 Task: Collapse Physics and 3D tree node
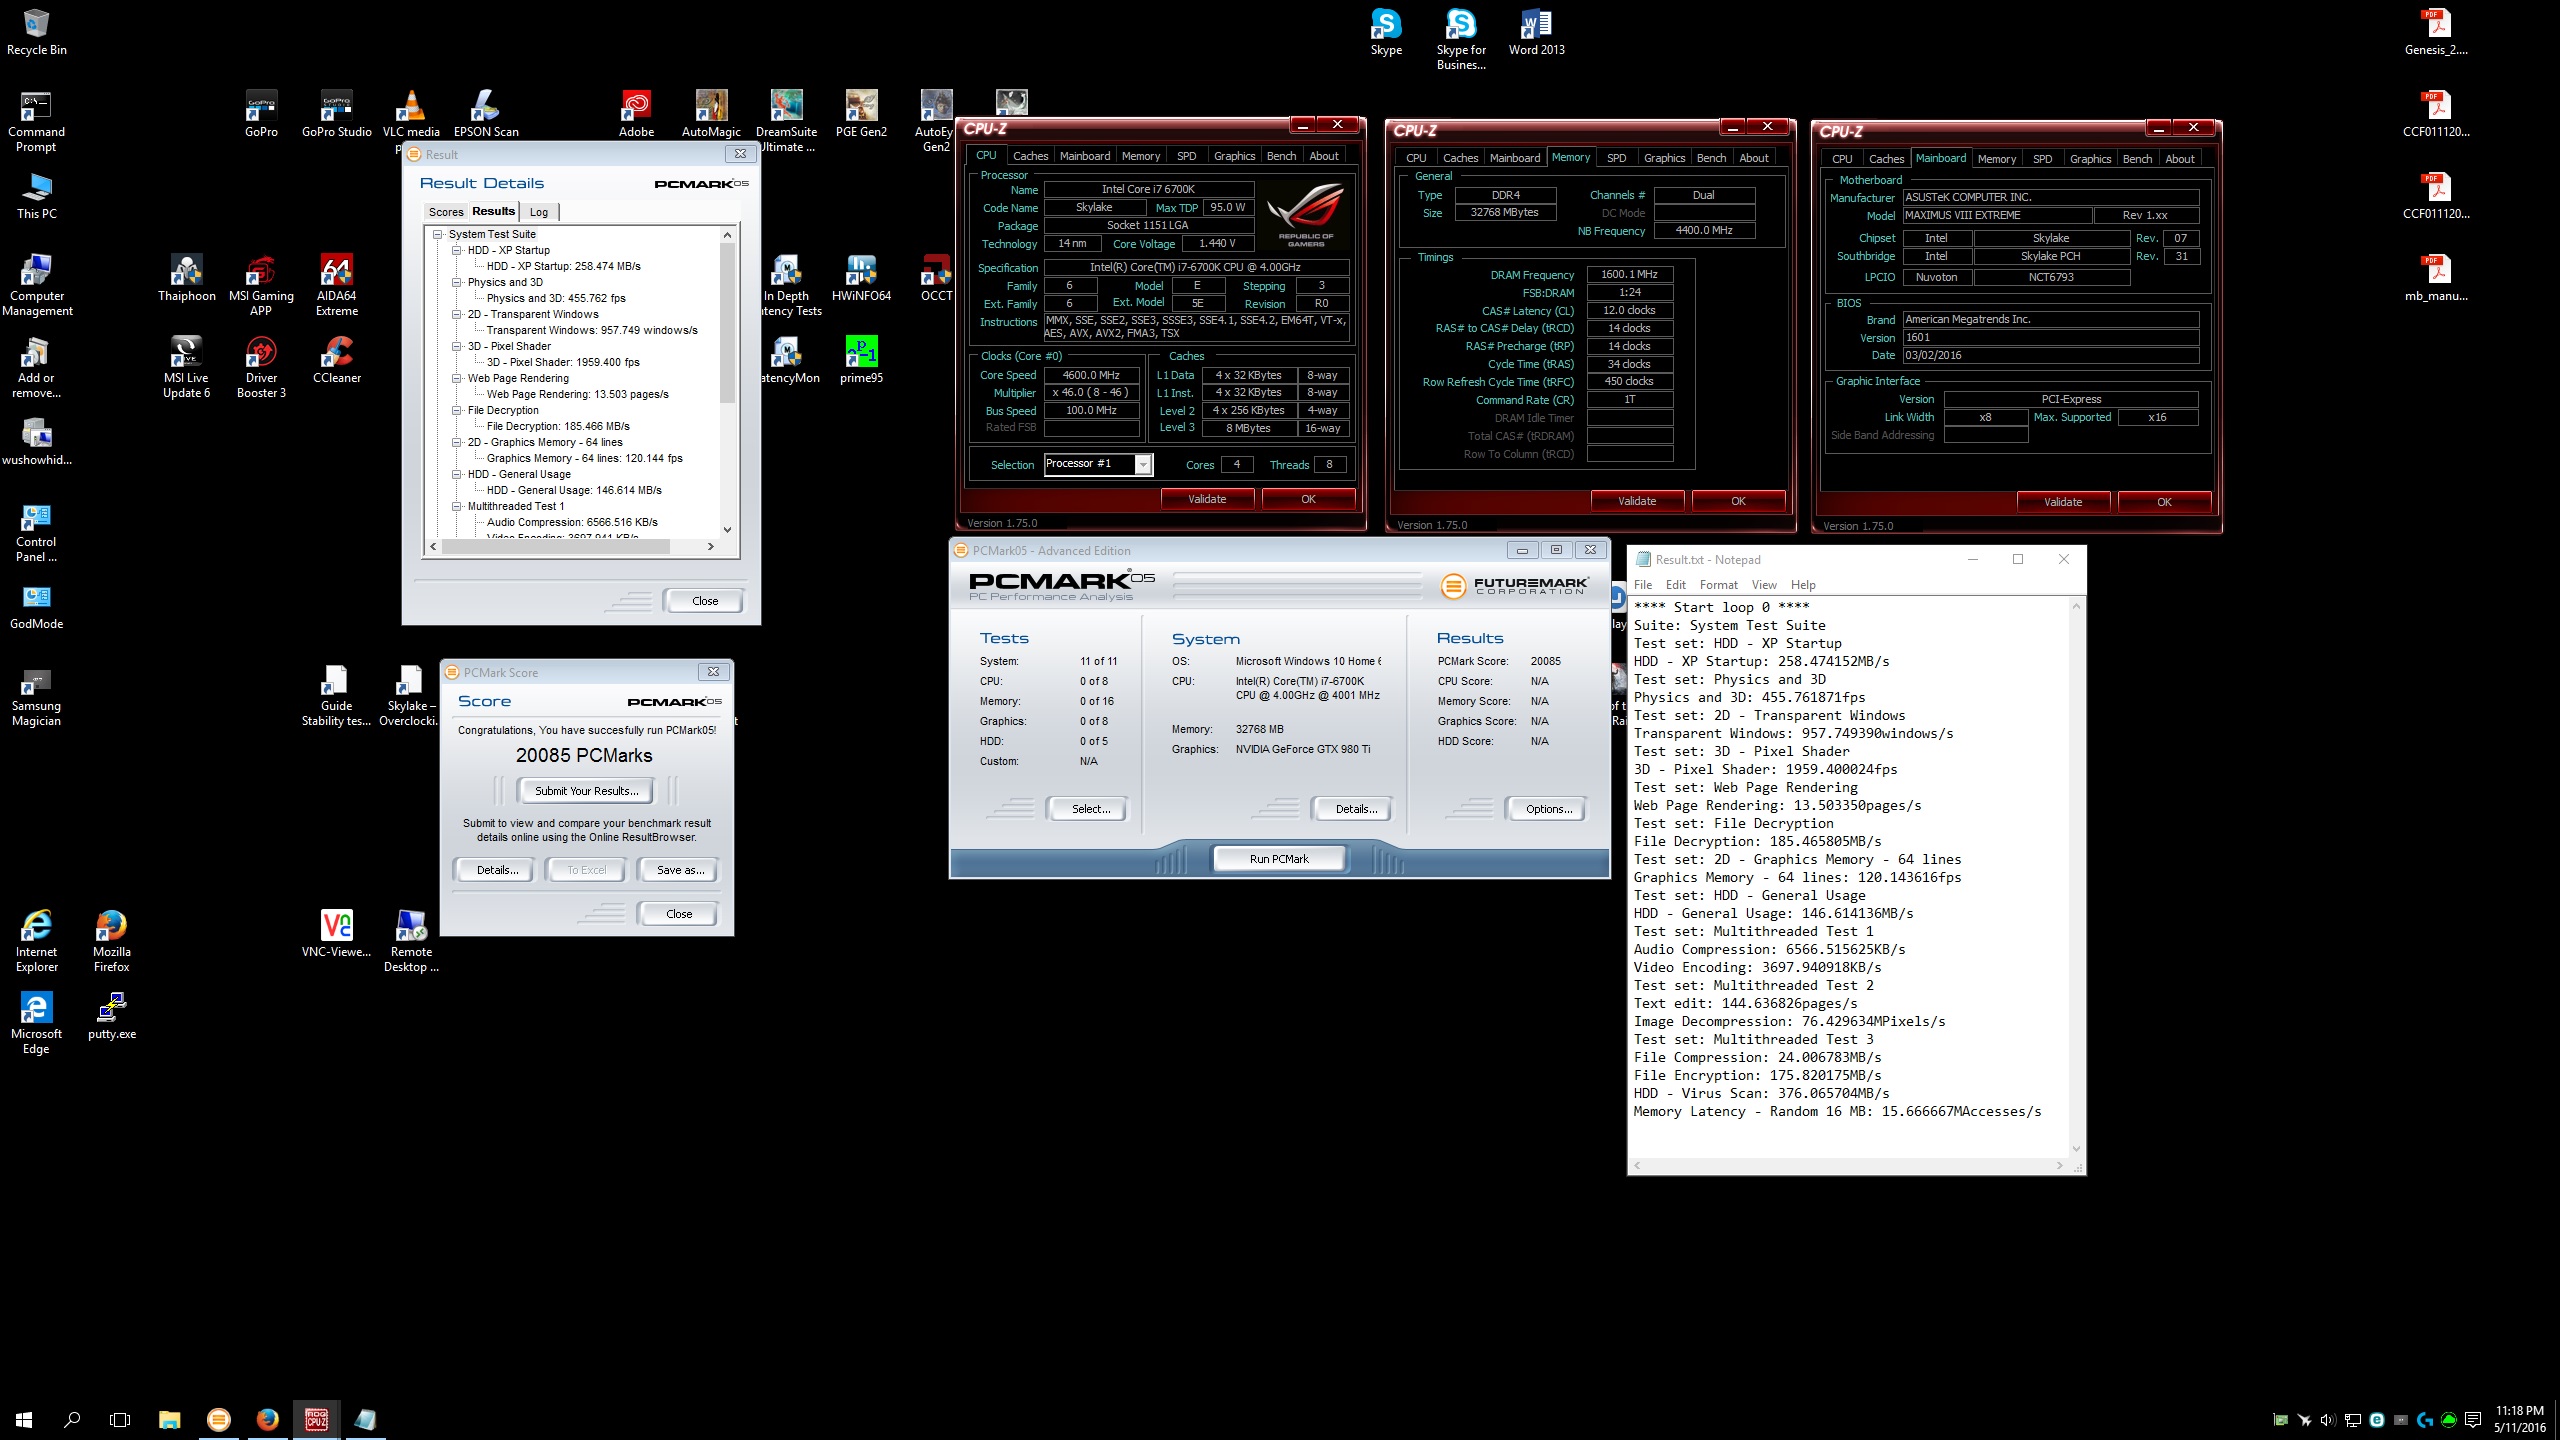[x=456, y=282]
